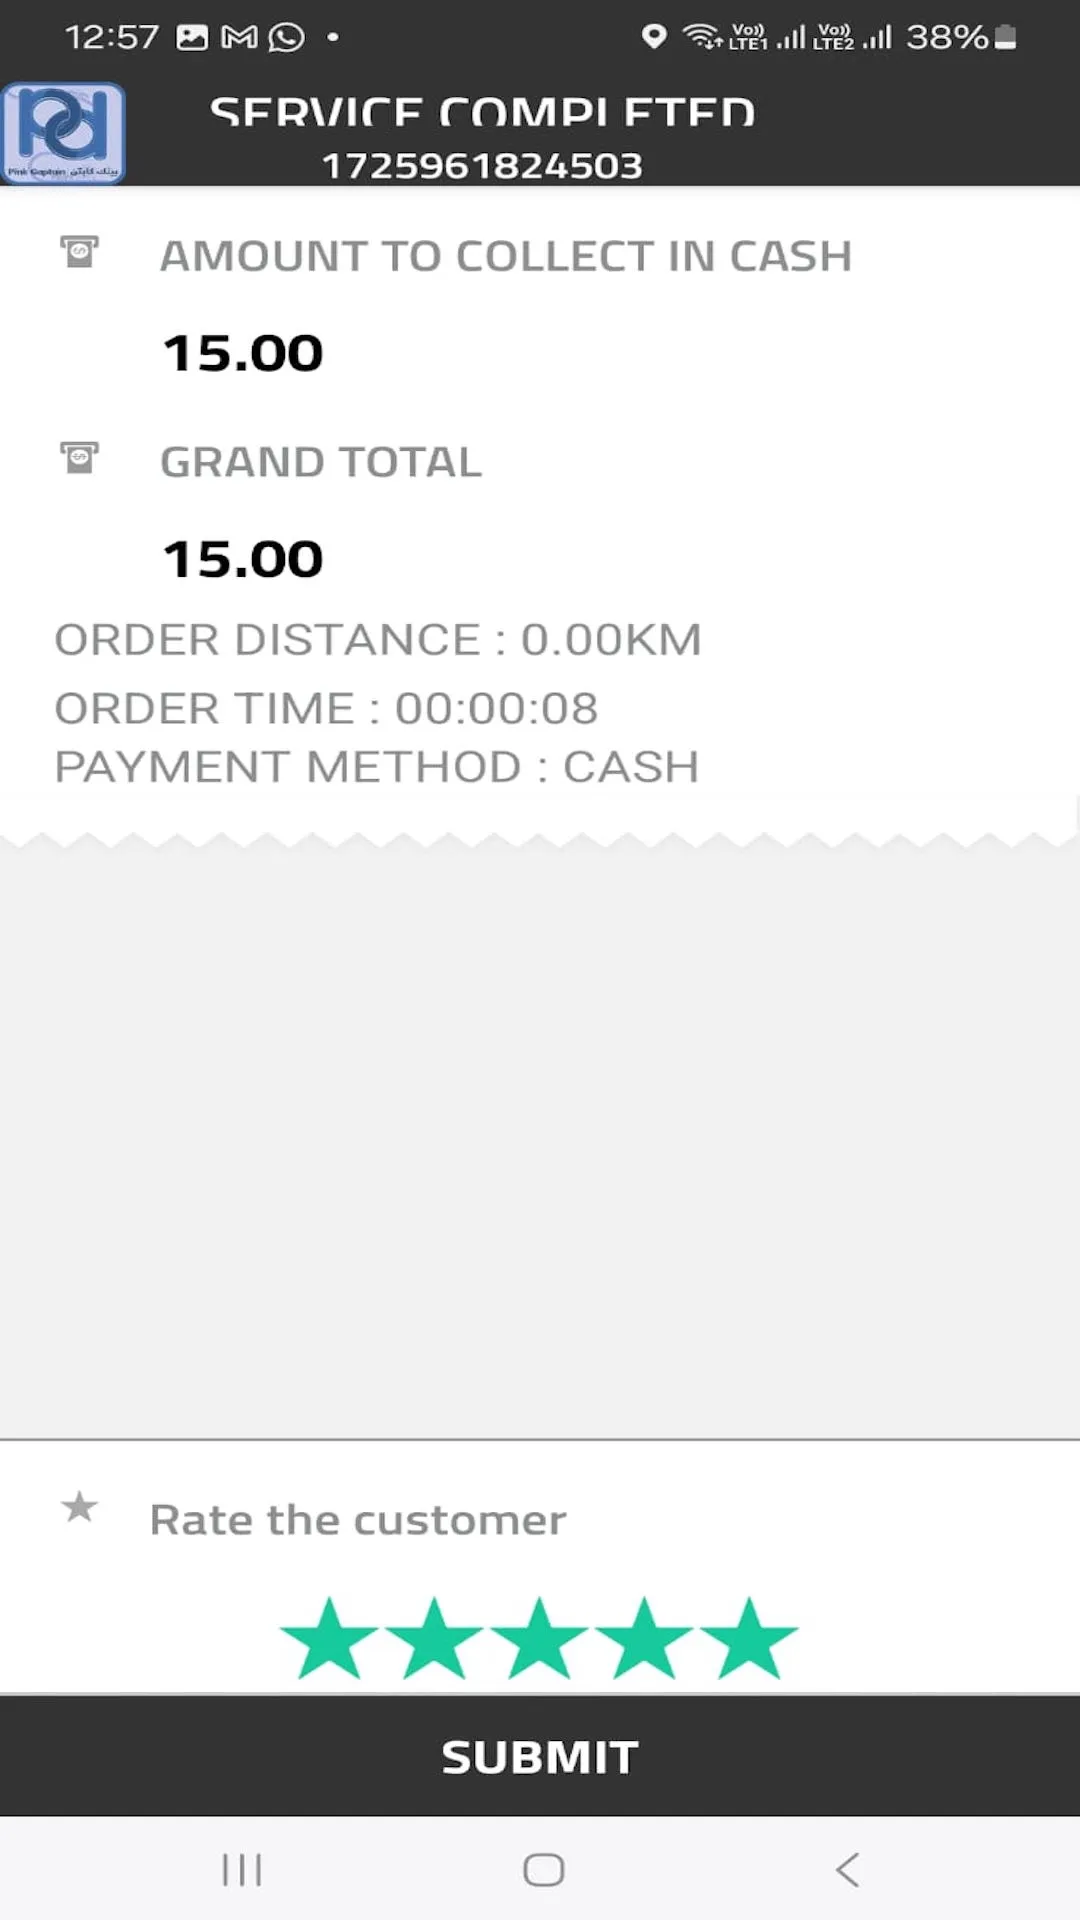Screen dimensions: 1080x1920
Task: Select the second green rating star
Action: pos(434,1637)
